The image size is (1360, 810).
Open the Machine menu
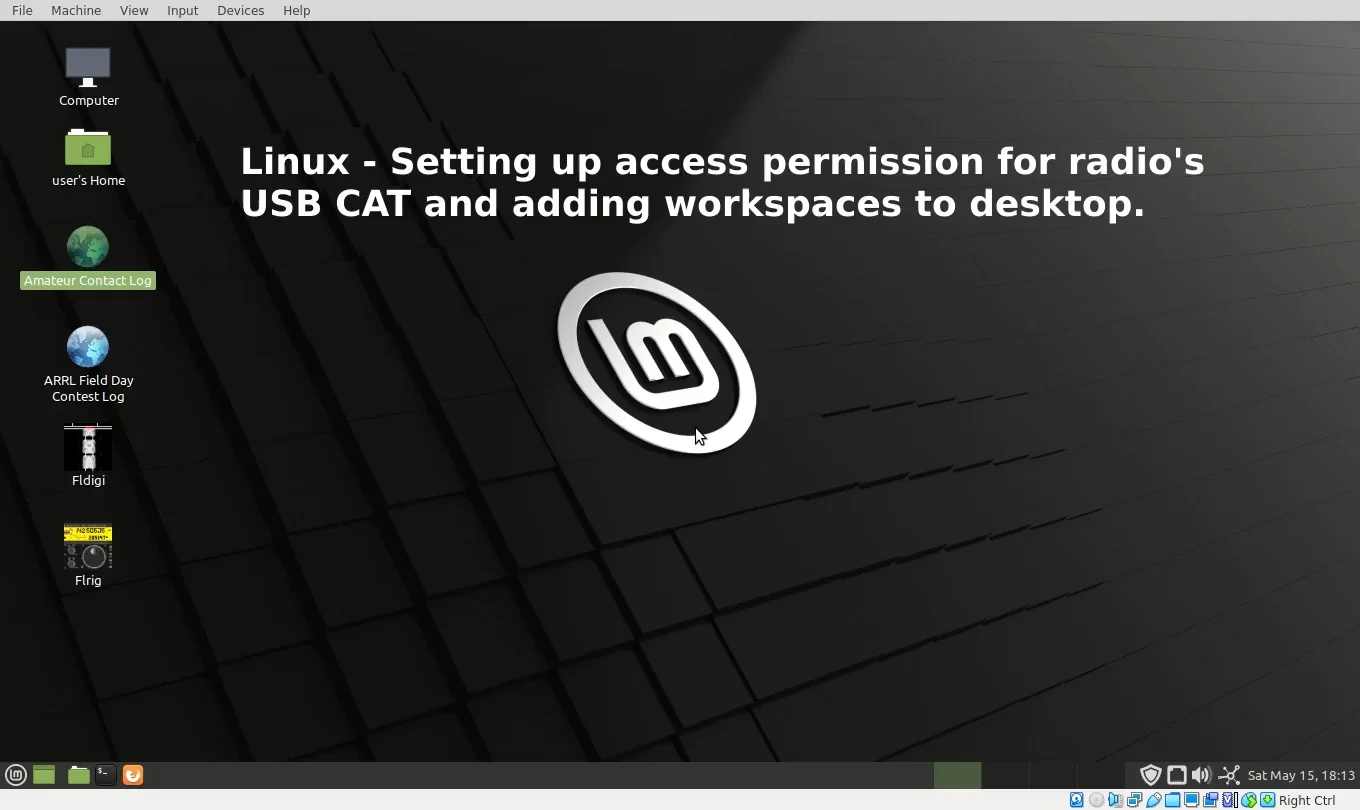coord(76,10)
